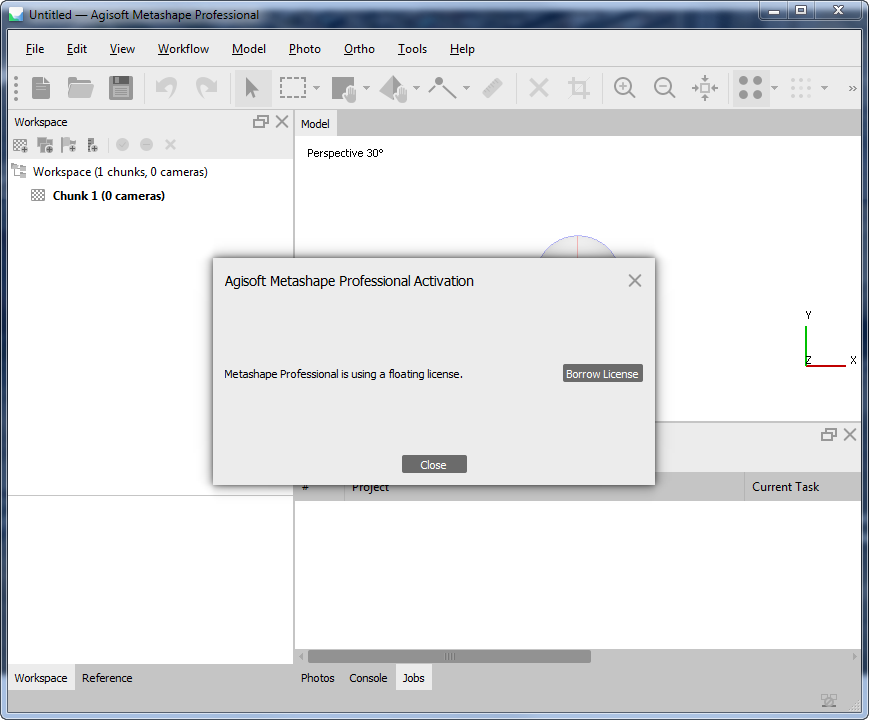
Task: Select the Move Object tool
Action: tap(393, 89)
